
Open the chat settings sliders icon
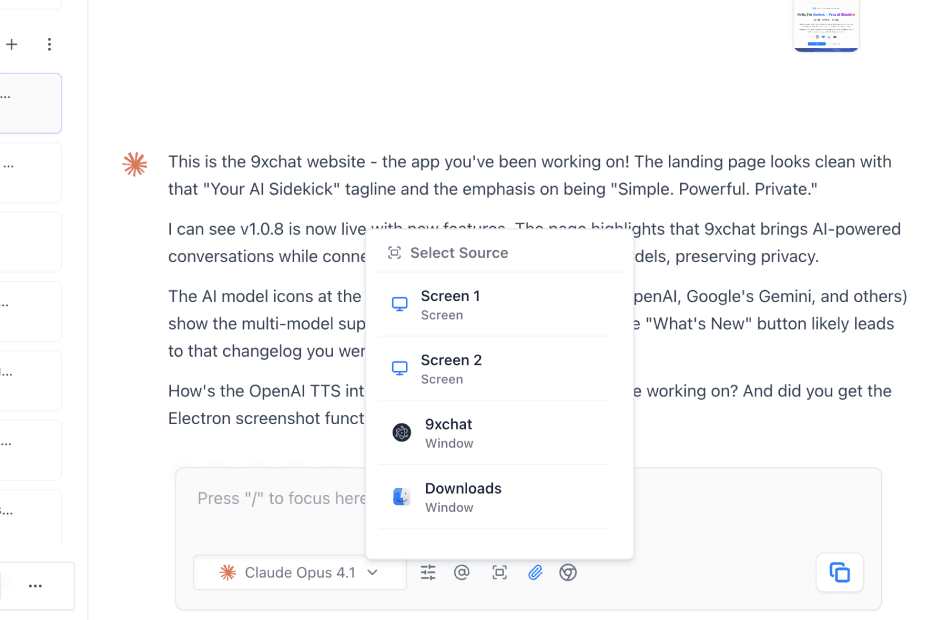click(x=428, y=573)
